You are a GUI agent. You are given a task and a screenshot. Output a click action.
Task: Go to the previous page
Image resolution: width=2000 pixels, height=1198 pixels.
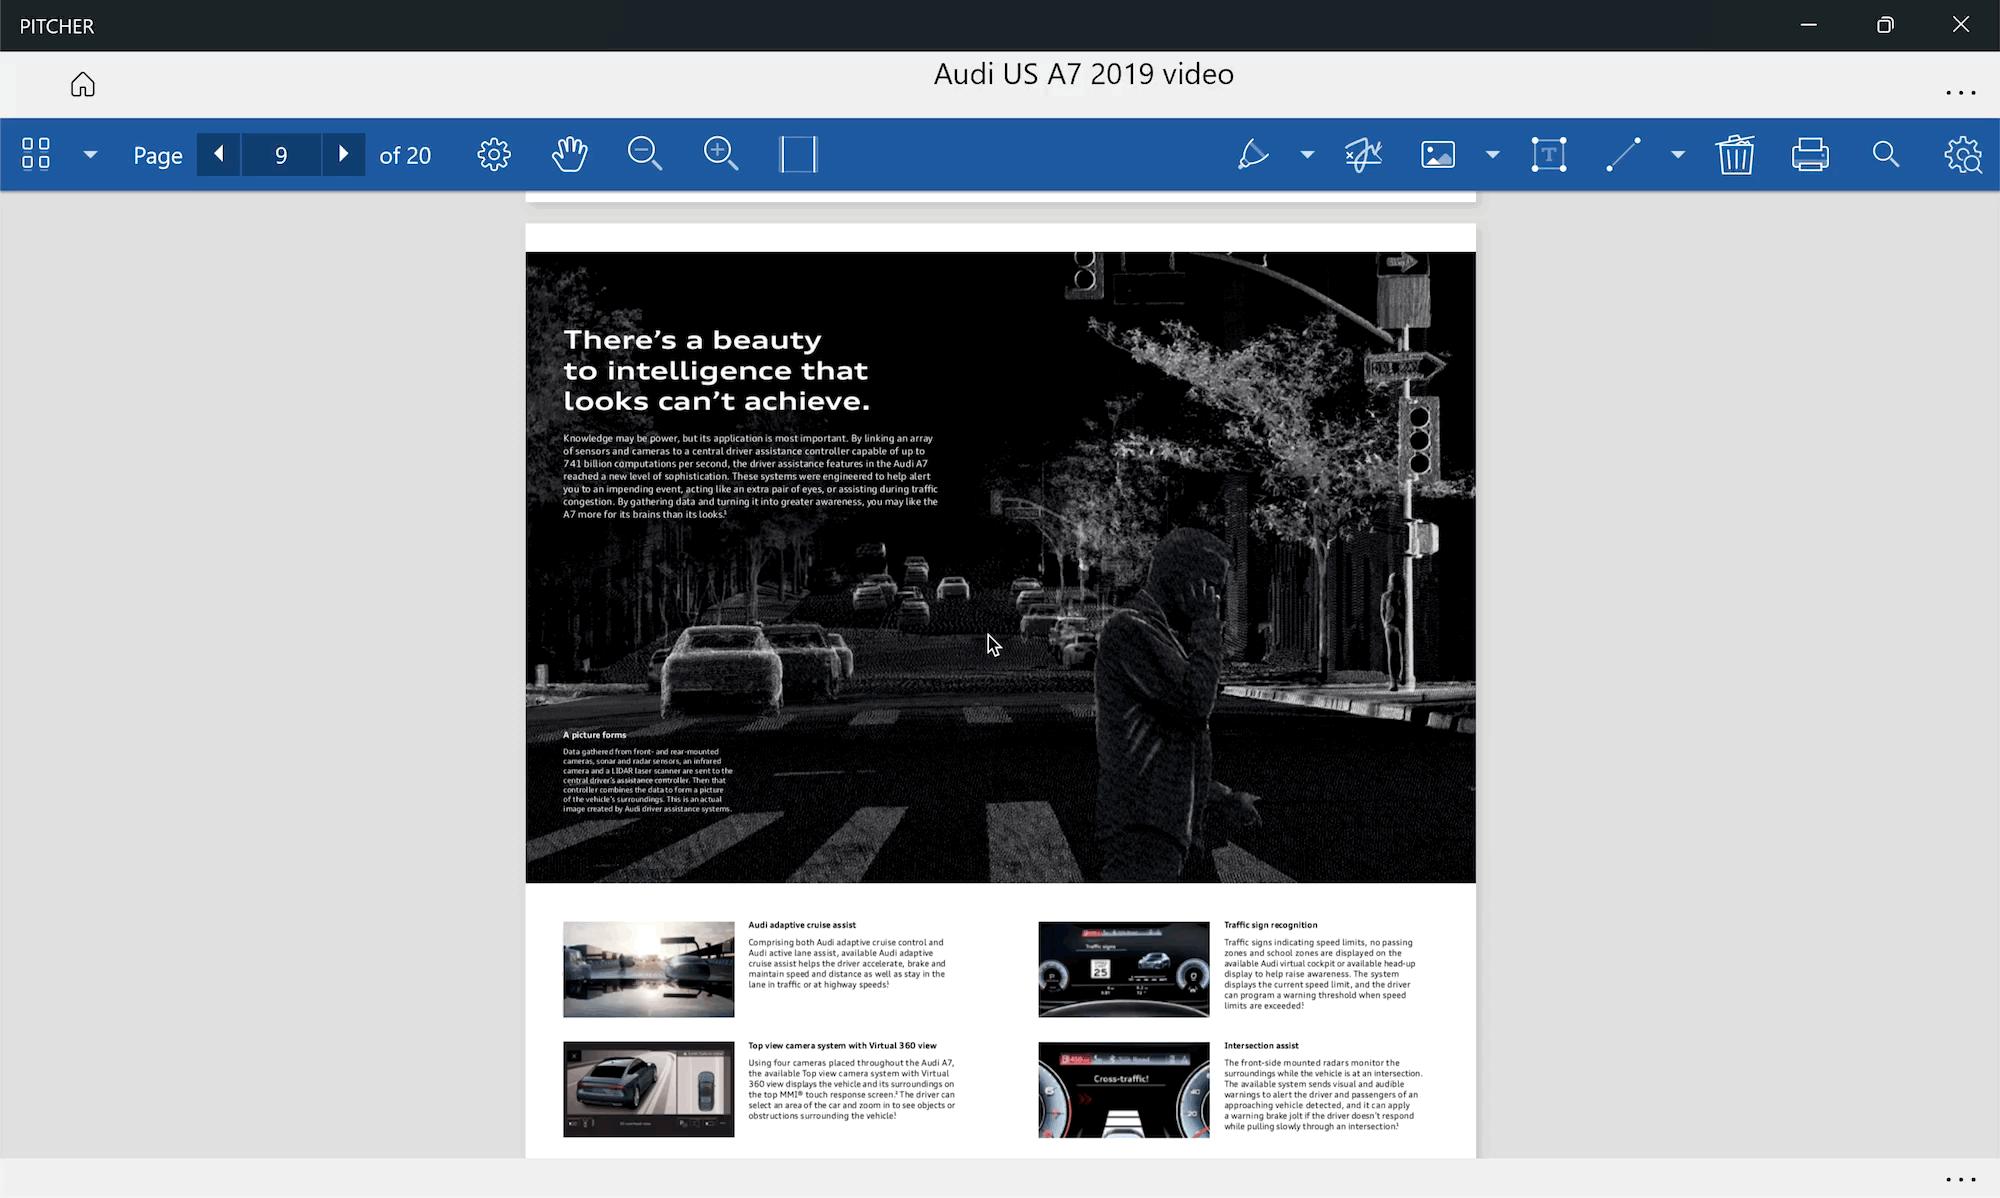pos(218,154)
